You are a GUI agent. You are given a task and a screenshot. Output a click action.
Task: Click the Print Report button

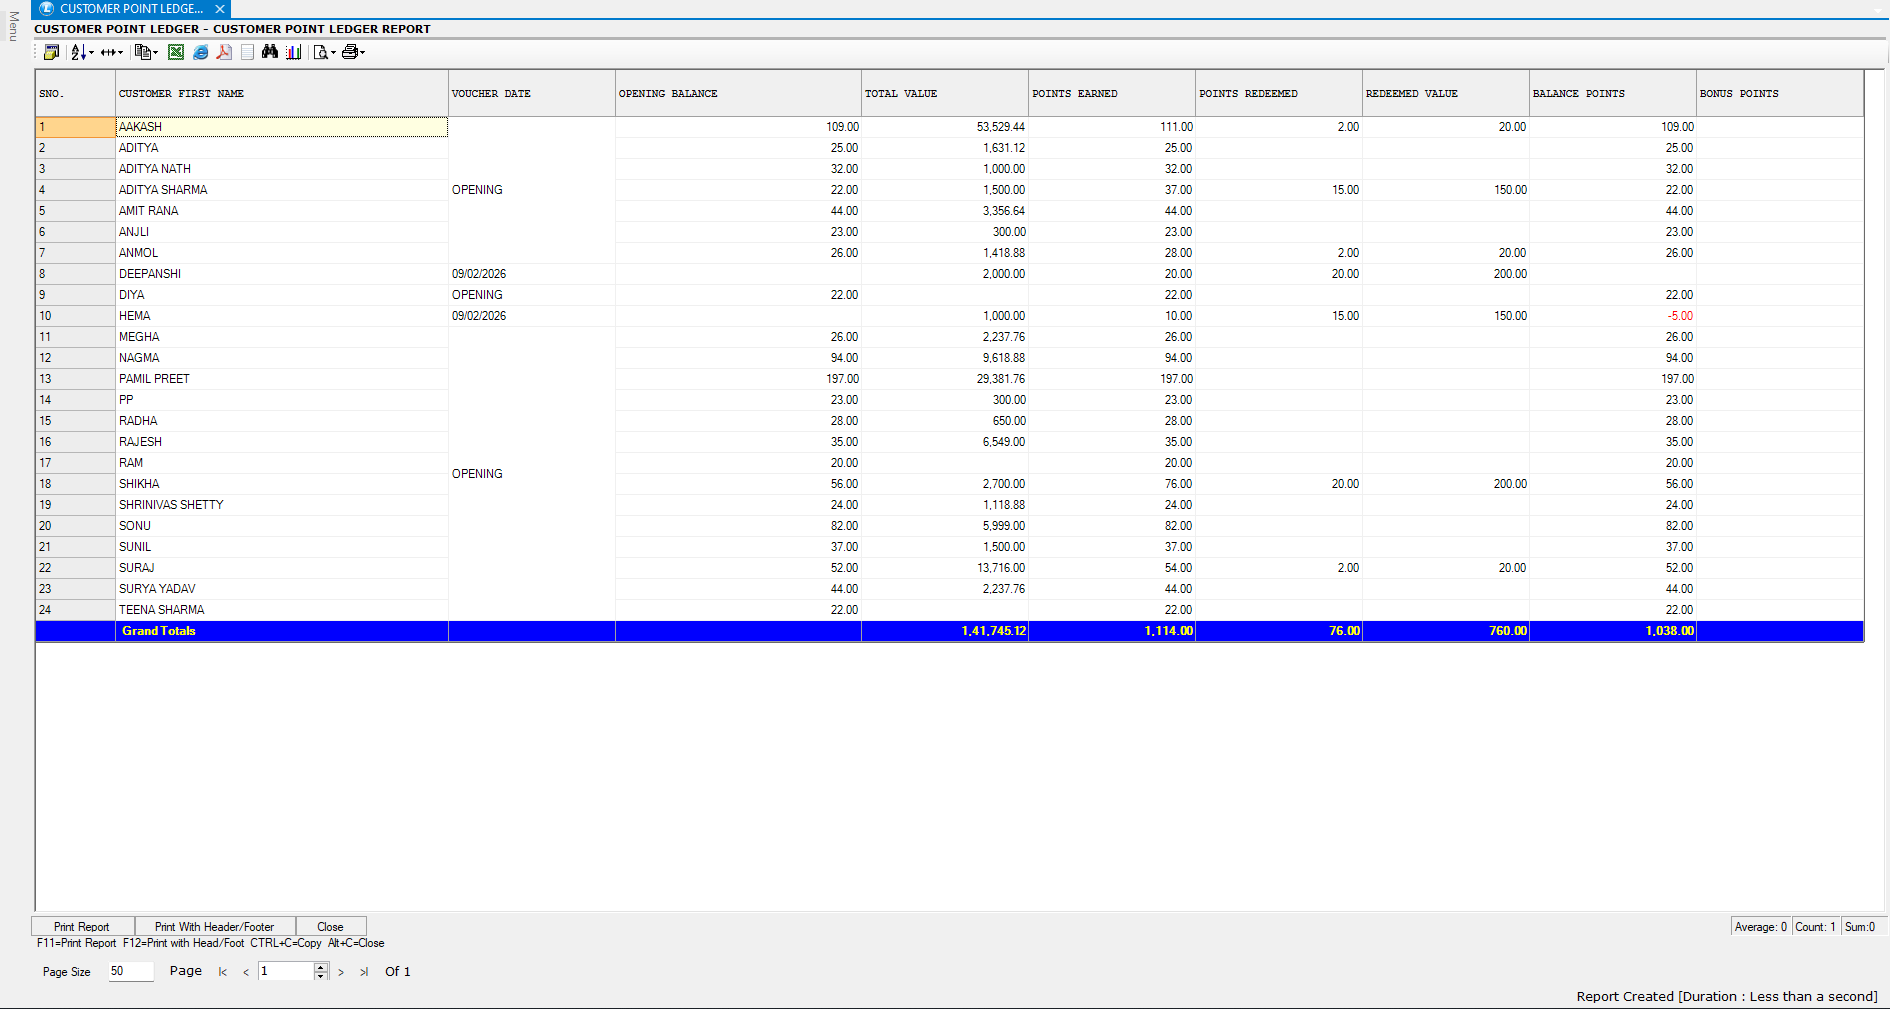(x=82, y=927)
